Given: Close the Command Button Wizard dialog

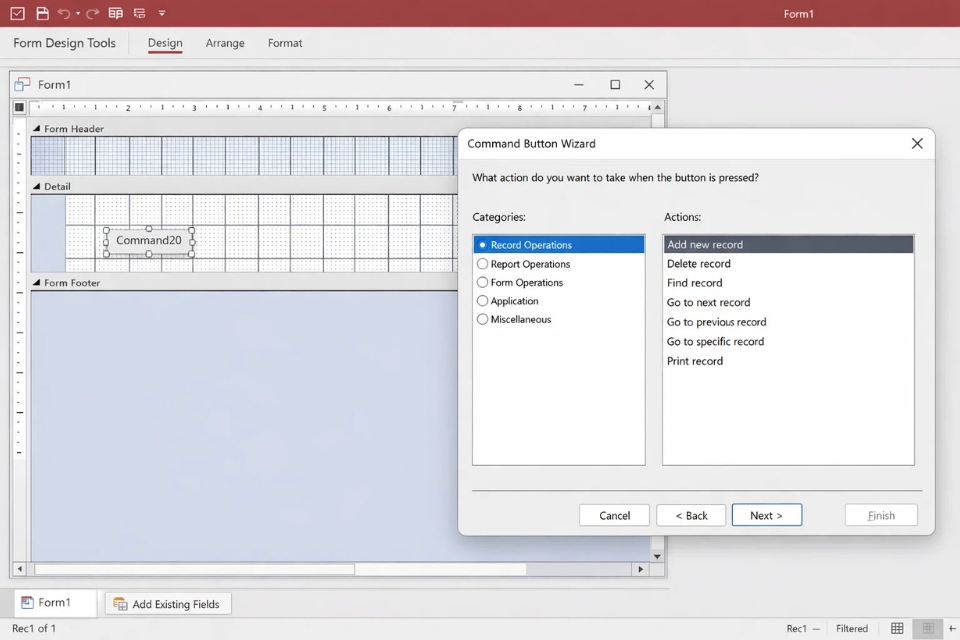Looking at the screenshot, I should [917, 144].
